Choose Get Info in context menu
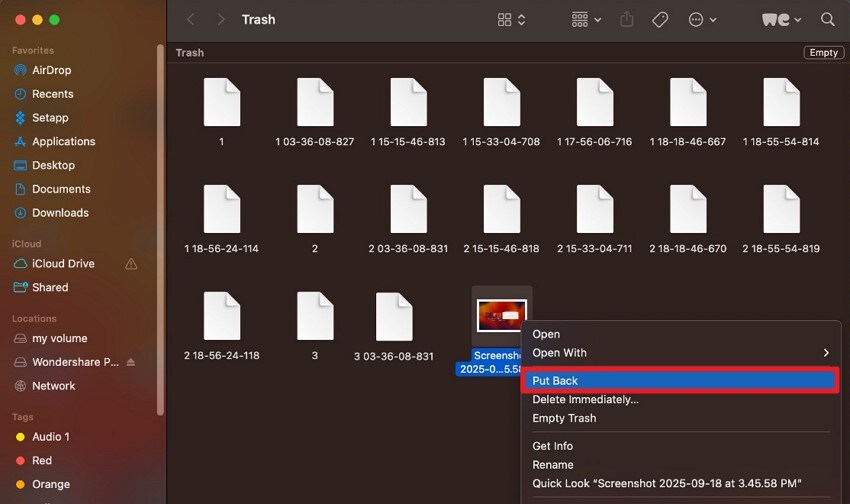Image resolution: width=850 pixels, height=504 pixels. (x=552, y=446)
